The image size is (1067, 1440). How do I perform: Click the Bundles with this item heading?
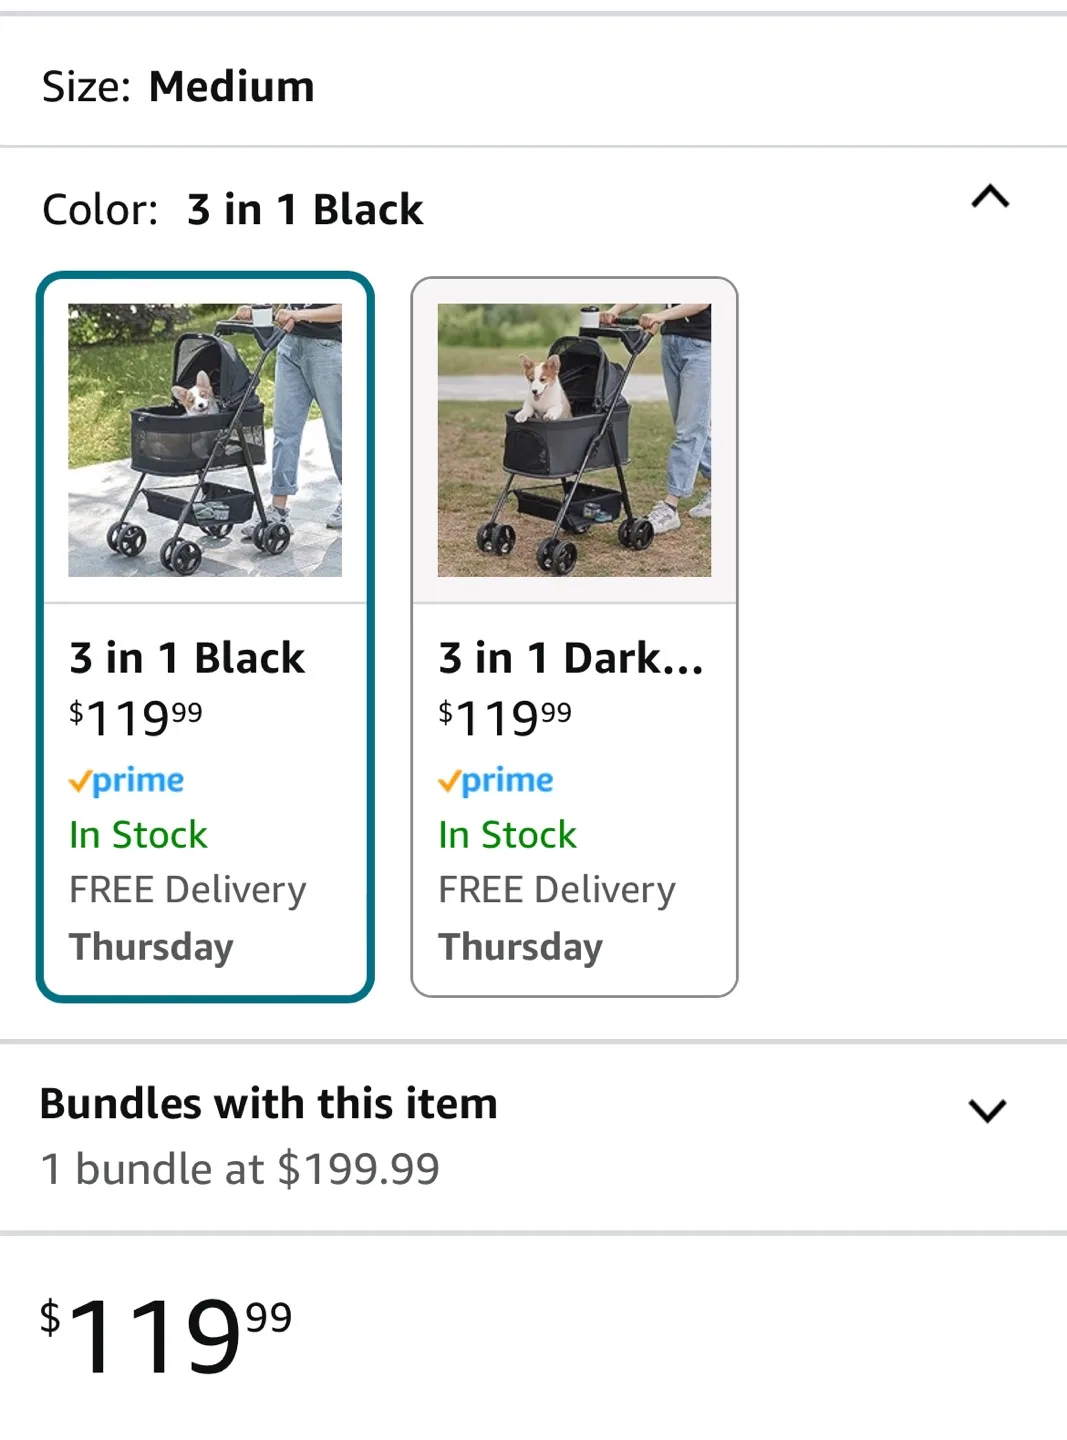coord(267,1103)
